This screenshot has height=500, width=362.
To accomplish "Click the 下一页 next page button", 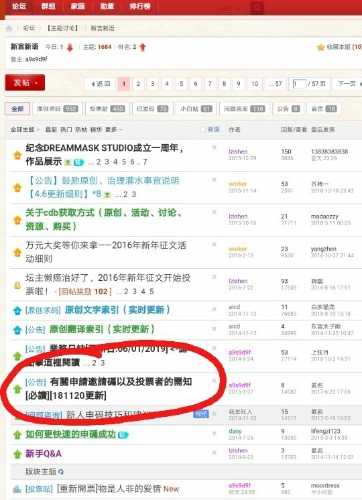I will pos(349,84).
